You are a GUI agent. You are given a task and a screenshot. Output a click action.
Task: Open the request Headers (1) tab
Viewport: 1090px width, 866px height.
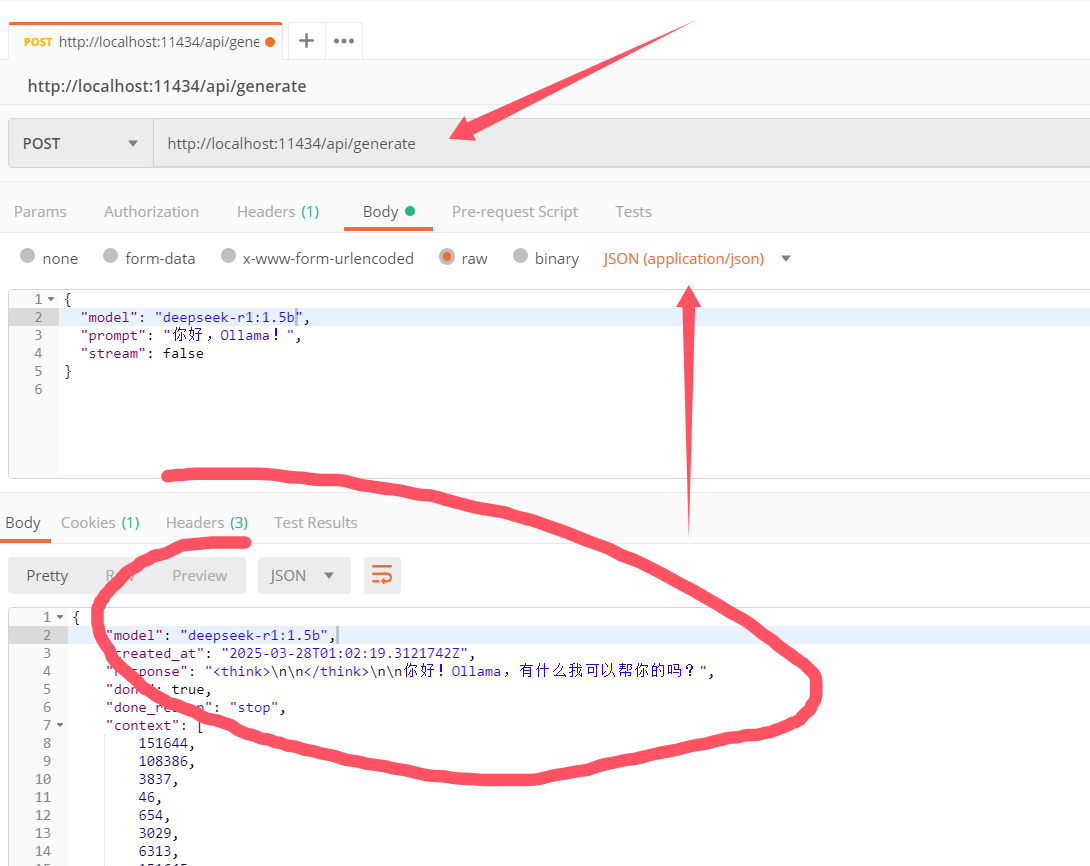point(278,211)
